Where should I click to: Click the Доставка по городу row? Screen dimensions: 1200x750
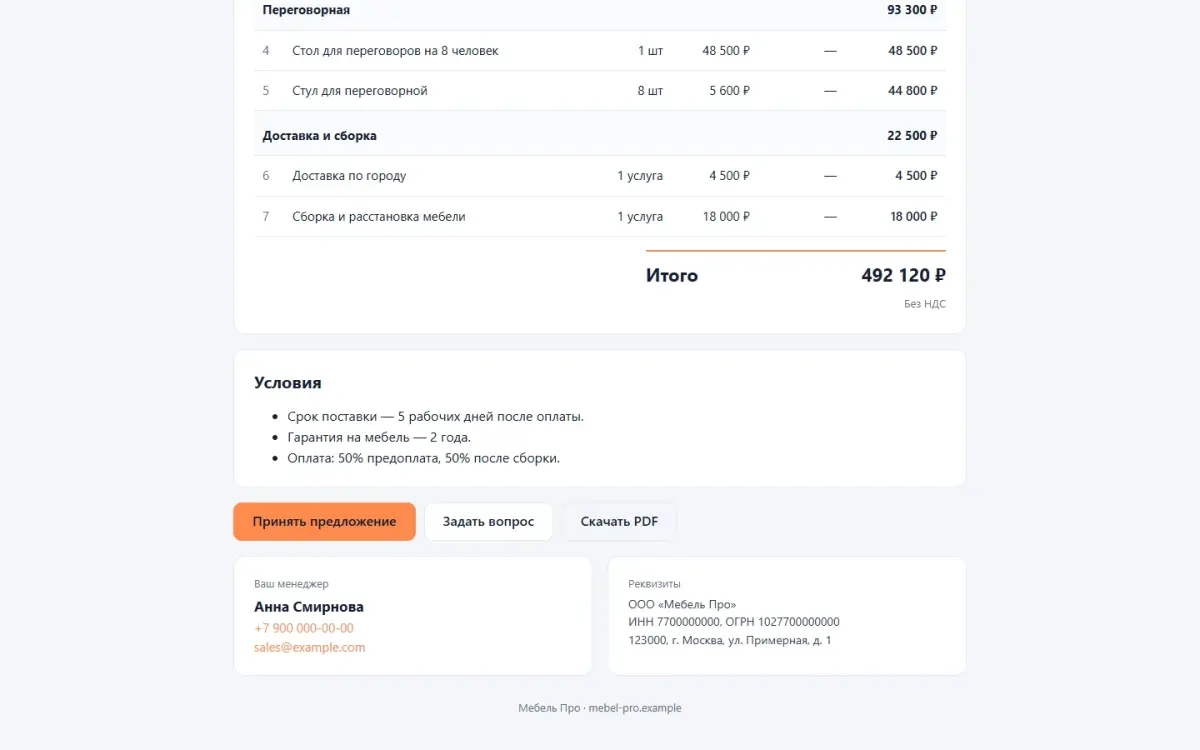pyautogui.click(x=600, y=176)
